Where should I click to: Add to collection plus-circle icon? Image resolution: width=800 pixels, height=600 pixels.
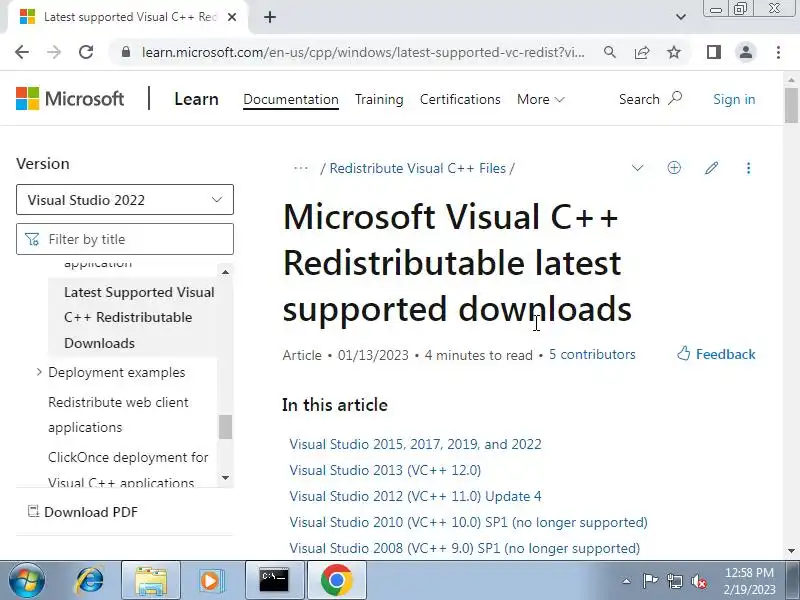click(x=674, y=168)
